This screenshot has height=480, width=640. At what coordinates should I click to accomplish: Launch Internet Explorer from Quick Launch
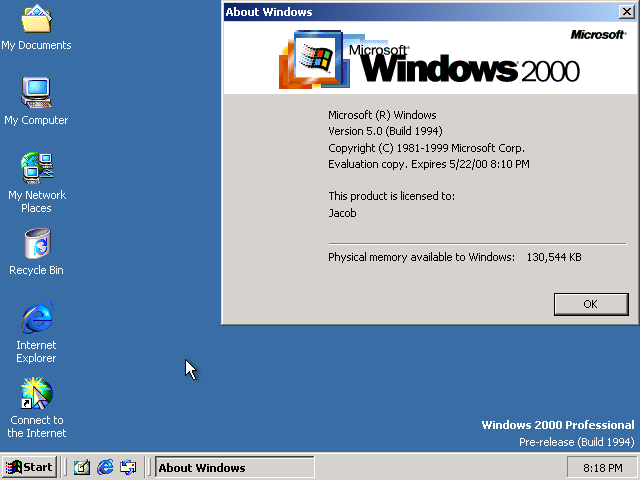click(105, 467)
